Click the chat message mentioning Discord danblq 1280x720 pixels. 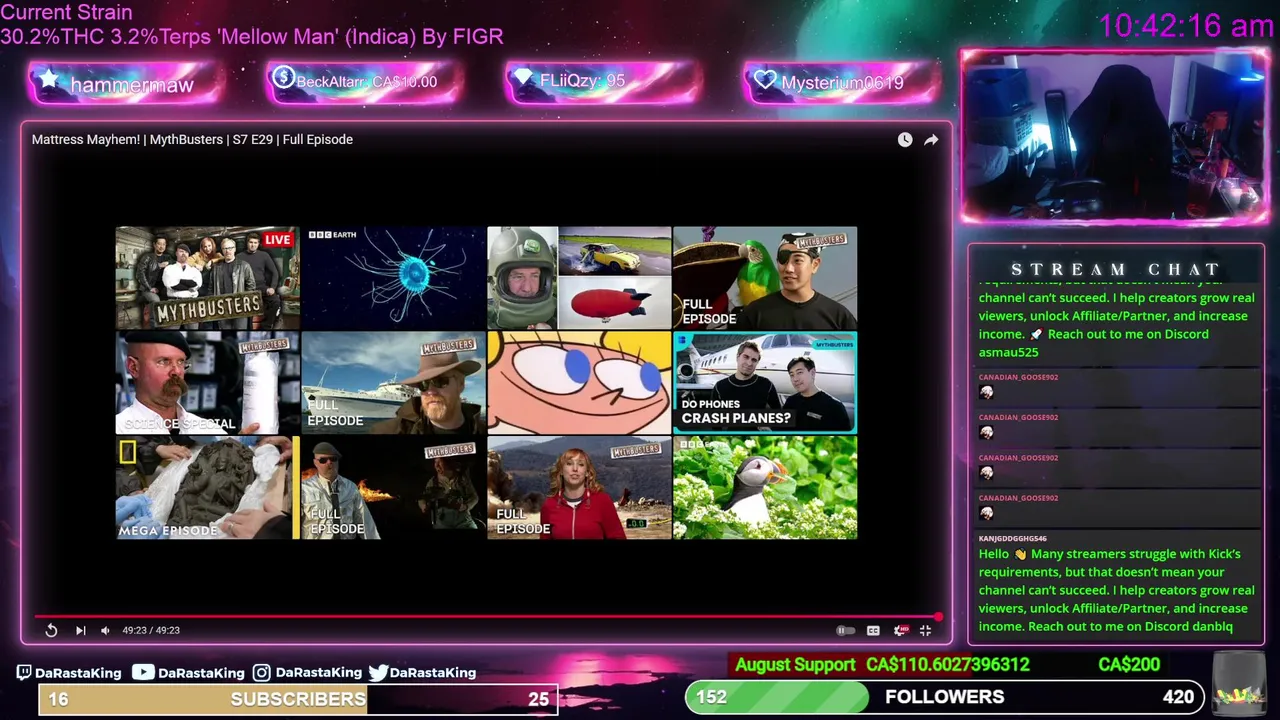tap(1116, 590)
